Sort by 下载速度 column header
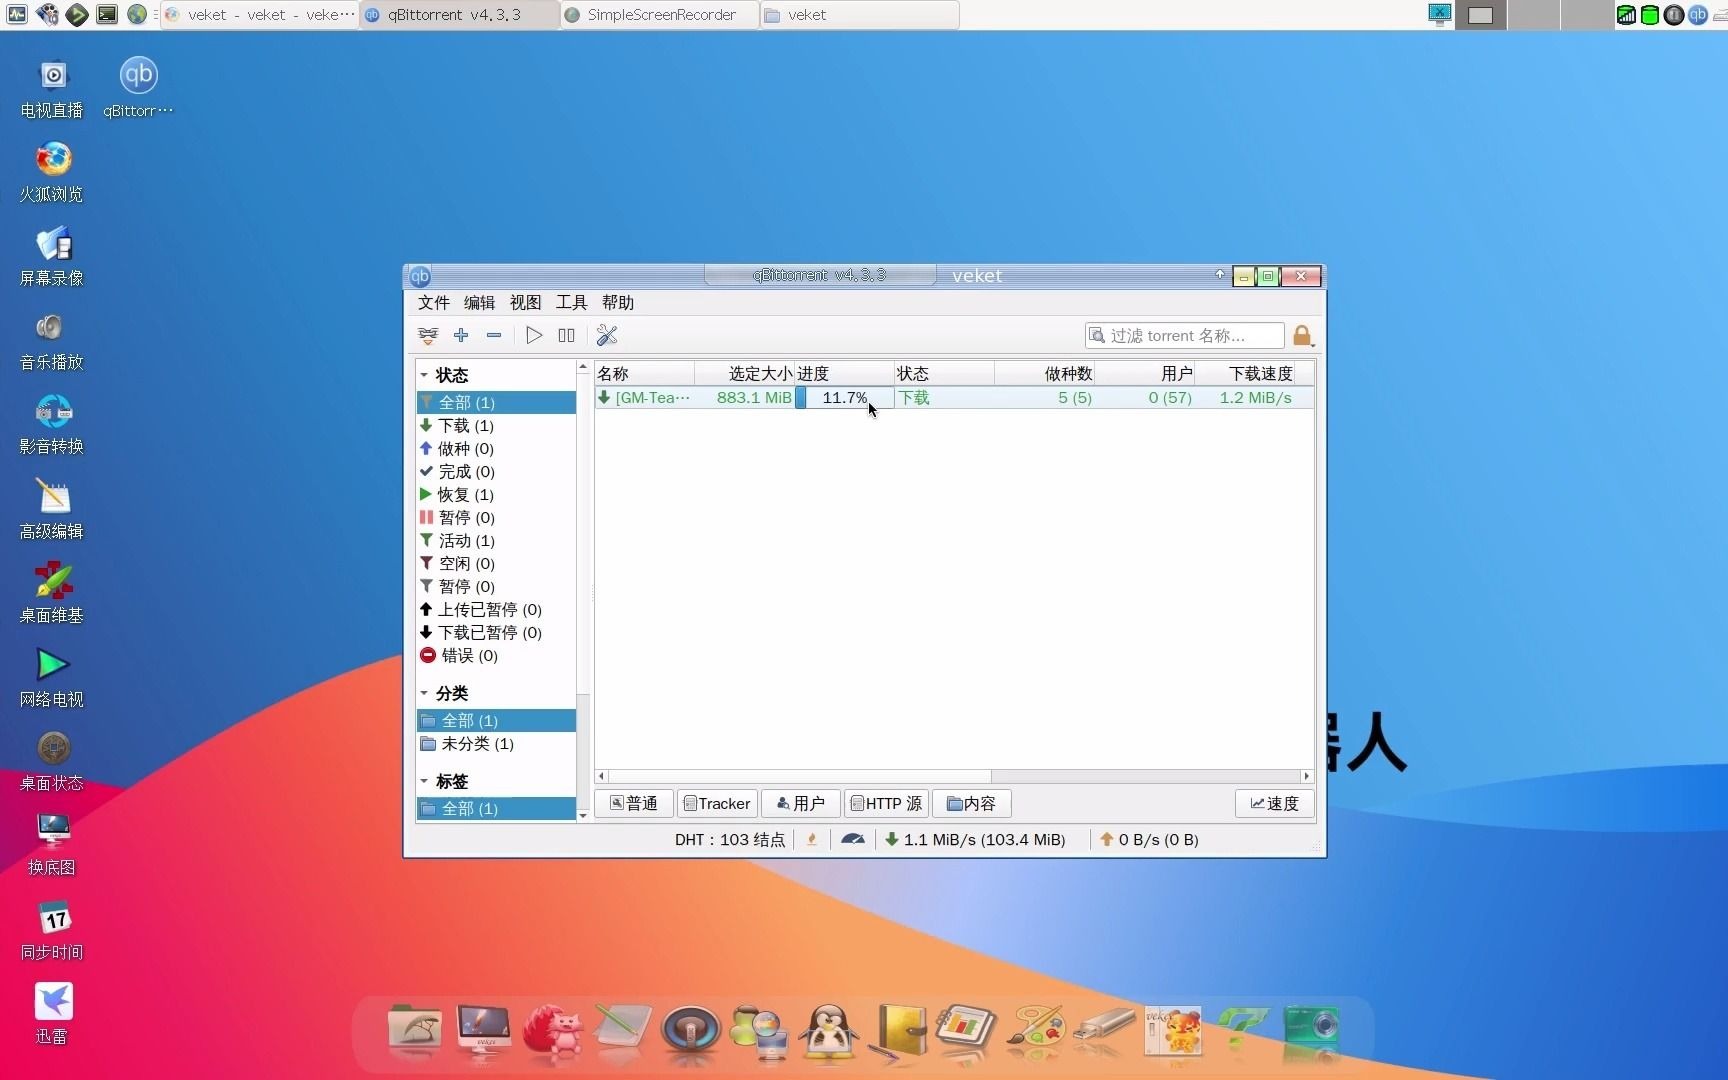 [1245, 373]
